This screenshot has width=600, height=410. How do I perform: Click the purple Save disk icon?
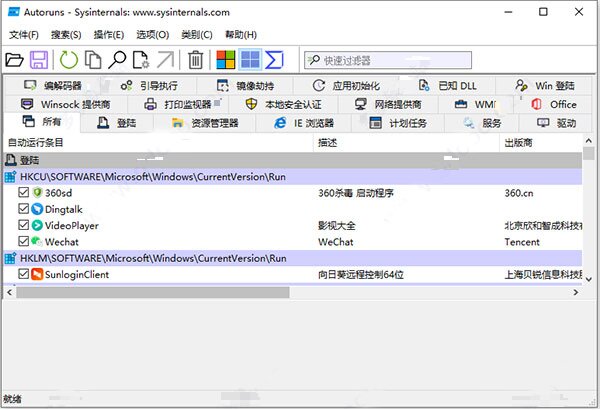39,60
